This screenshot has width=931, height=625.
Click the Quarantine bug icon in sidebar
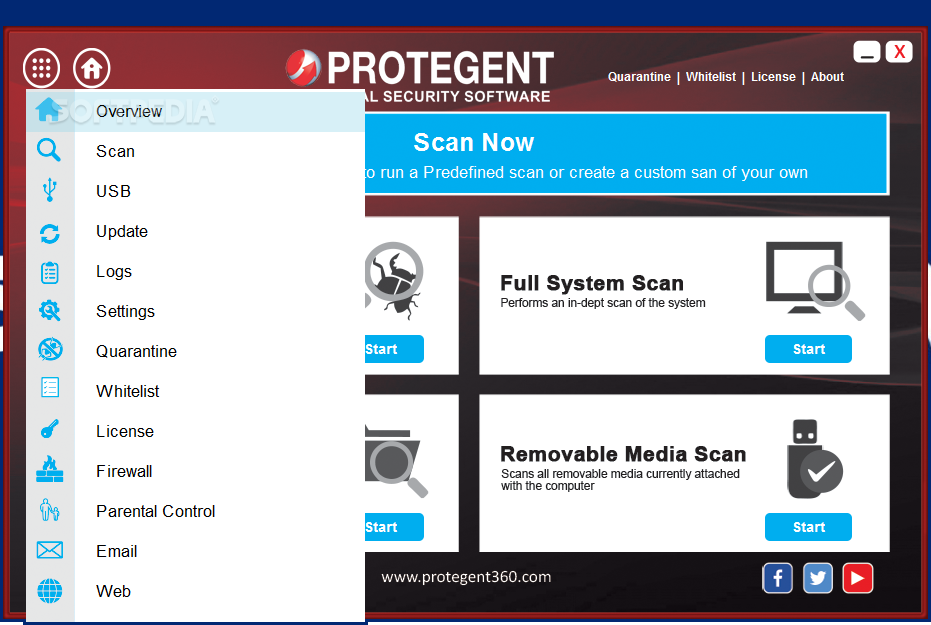[50, 349]
